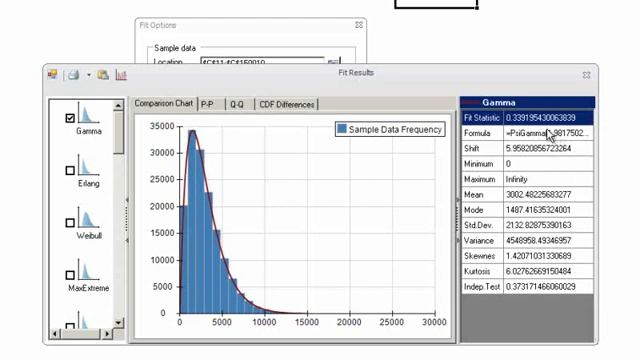
Task: Click the Mean row label
Action: coord(482,195)
